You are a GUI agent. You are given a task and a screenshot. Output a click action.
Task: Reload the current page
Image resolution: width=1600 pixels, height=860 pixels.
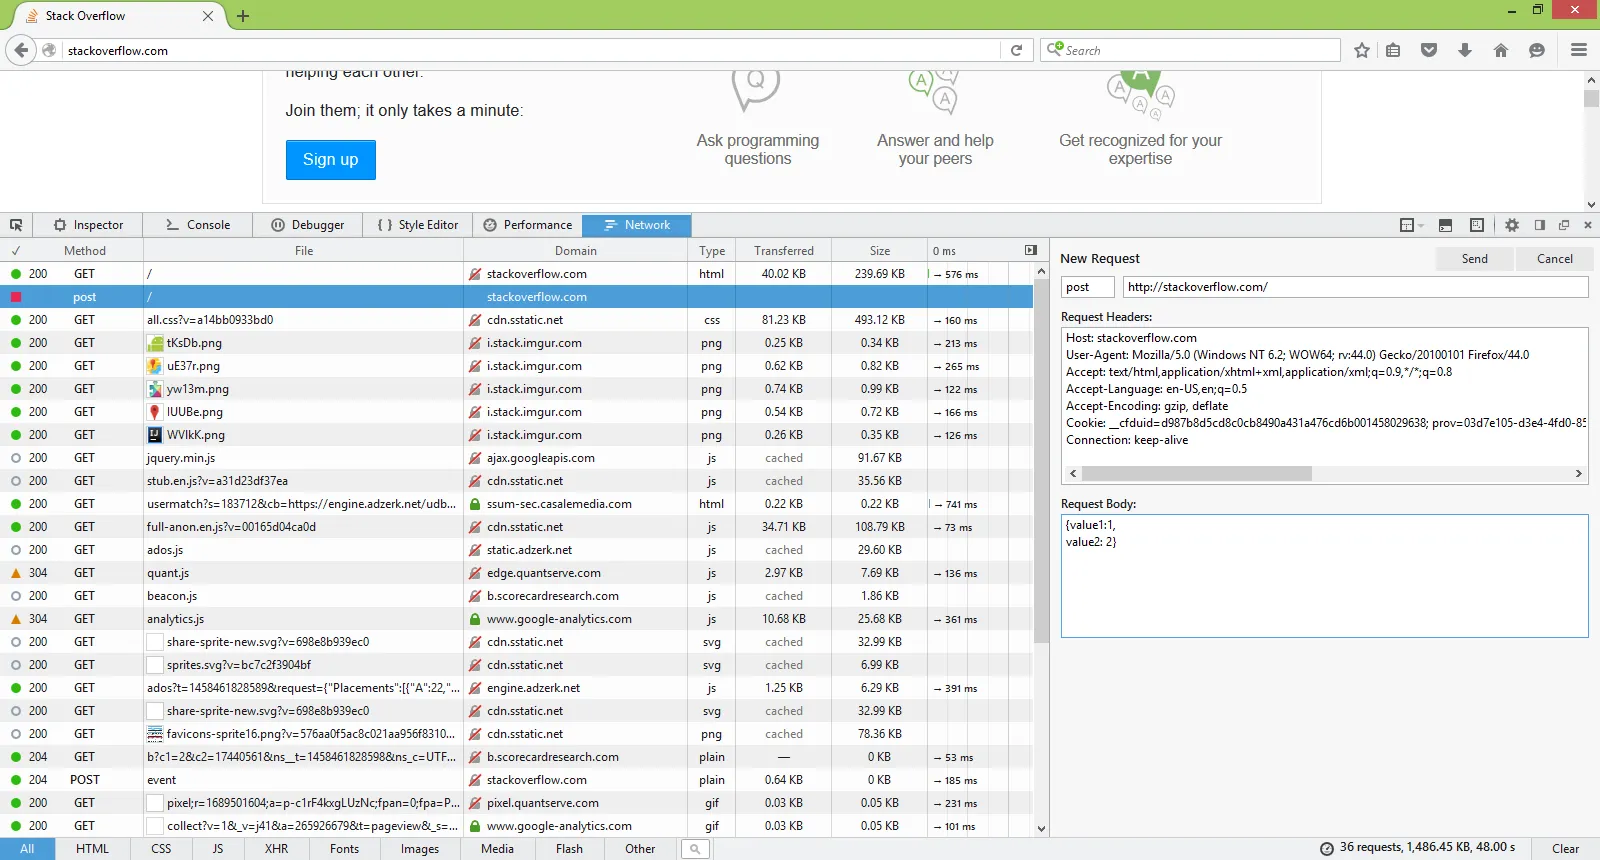coord(1016,50)
